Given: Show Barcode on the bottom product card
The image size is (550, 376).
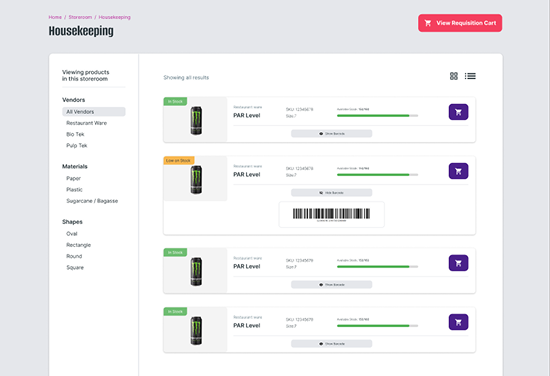Looking at the screenshot, I should 331,344.
